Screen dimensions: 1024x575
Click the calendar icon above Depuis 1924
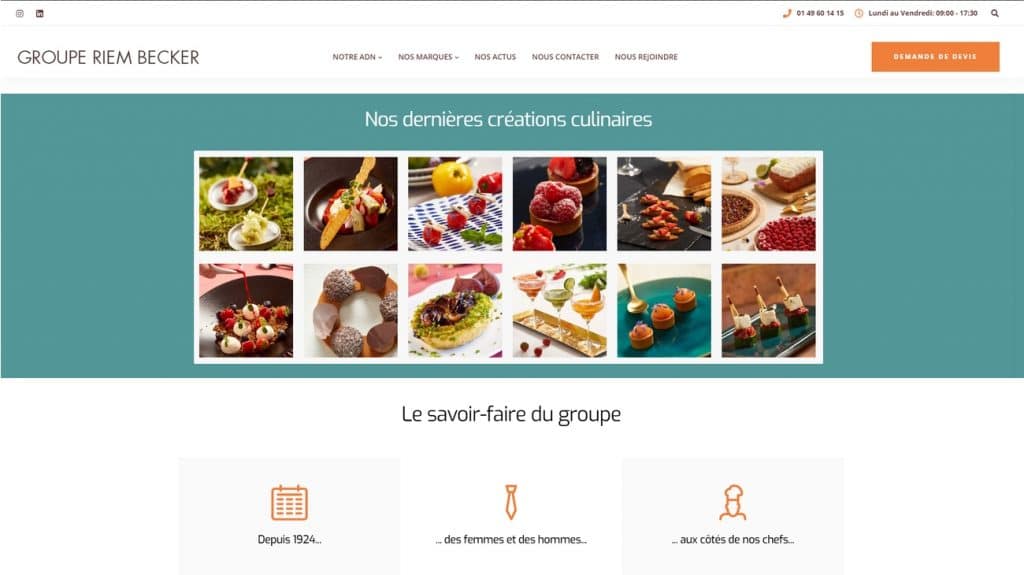[x=289, y=502]
